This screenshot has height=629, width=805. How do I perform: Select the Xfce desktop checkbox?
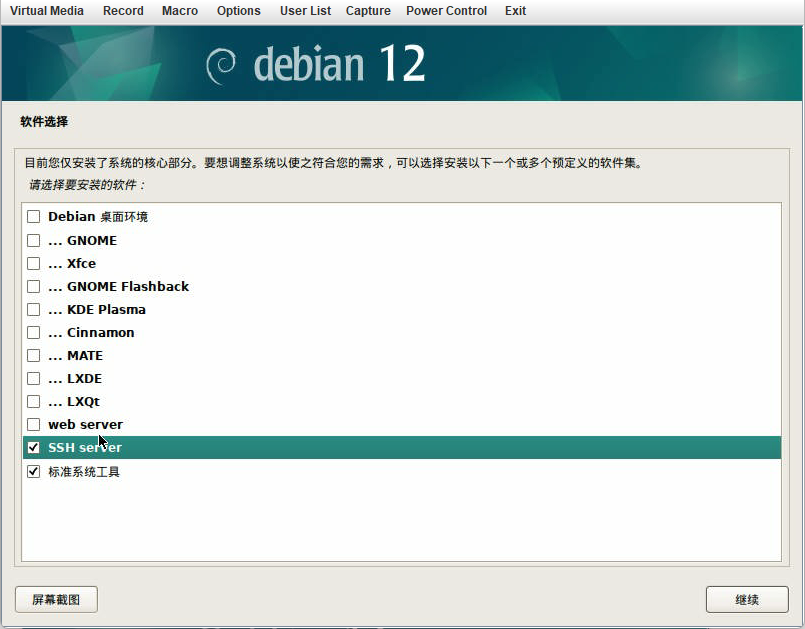(x=33, y=263)
